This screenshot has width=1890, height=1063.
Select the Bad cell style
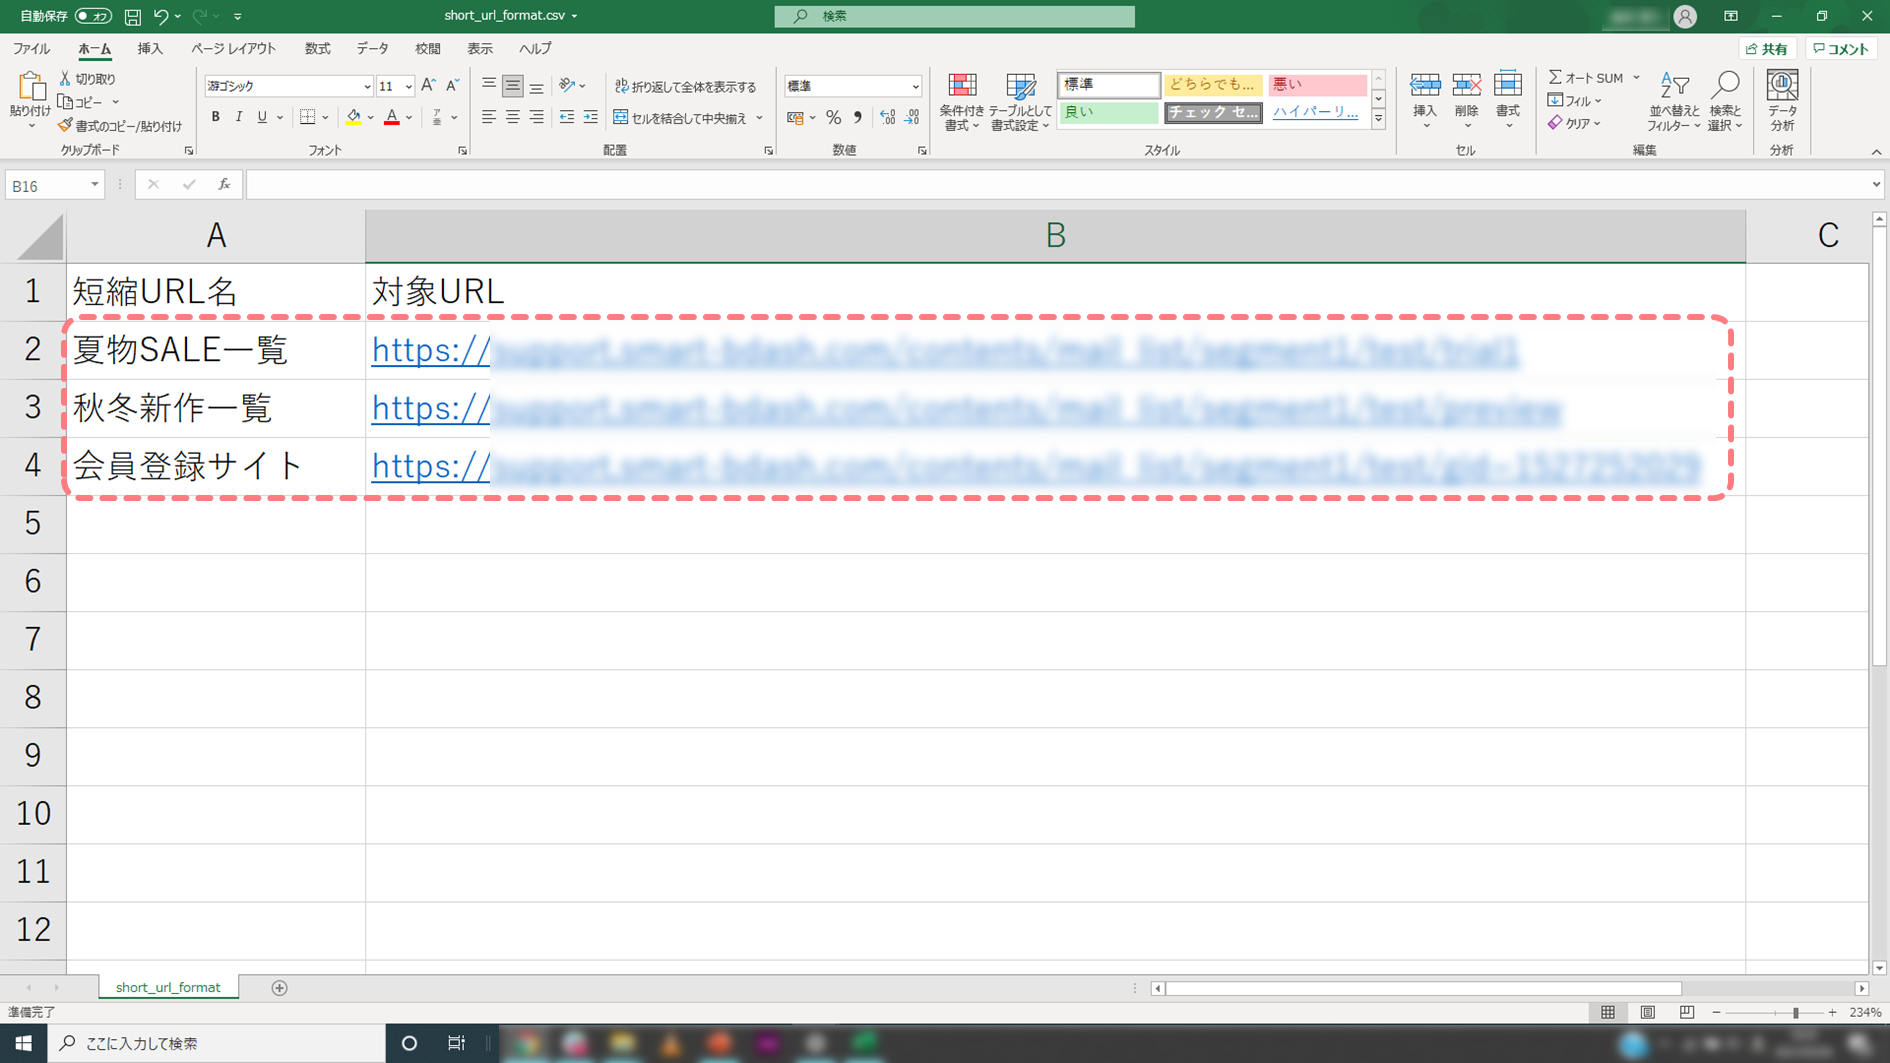(x=1316, y=85)
